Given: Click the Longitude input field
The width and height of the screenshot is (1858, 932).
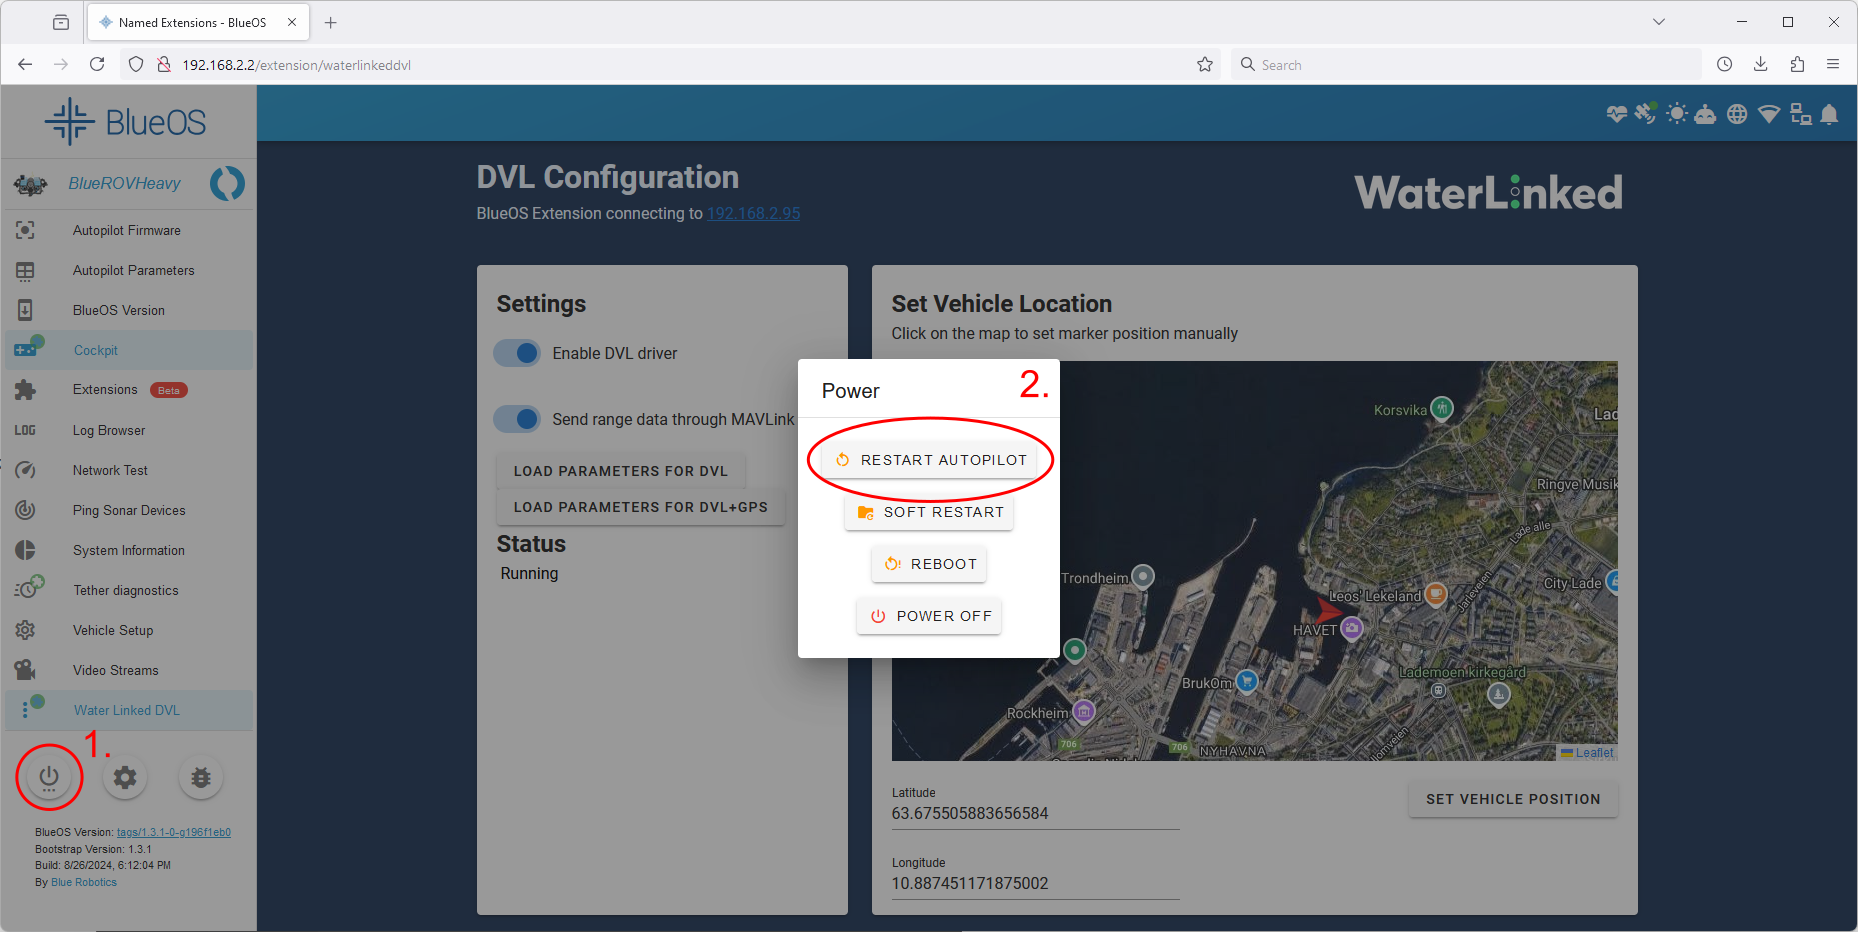Looking at the screenshot, I should coord(1035,883).
